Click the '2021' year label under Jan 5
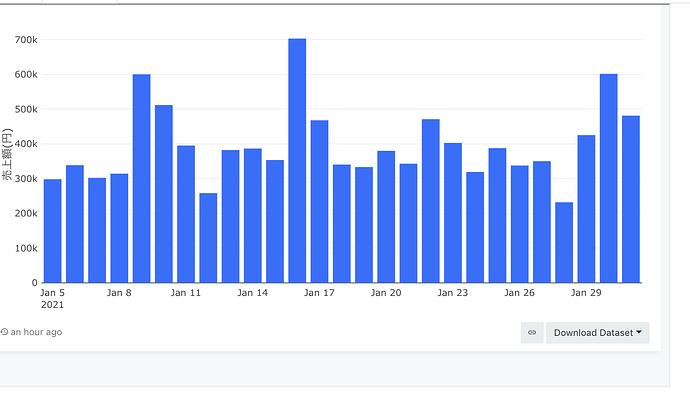The width and height of the screenshot is (690, 395). tap(52, 305)
